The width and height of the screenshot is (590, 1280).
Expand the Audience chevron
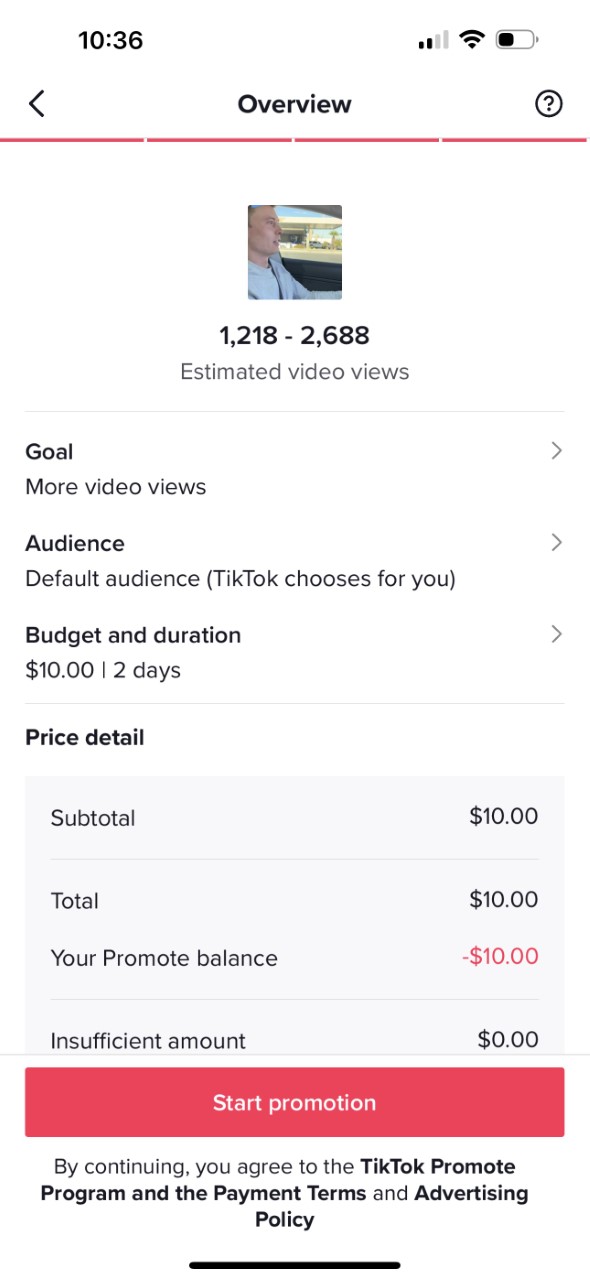[x=557, y=543]
